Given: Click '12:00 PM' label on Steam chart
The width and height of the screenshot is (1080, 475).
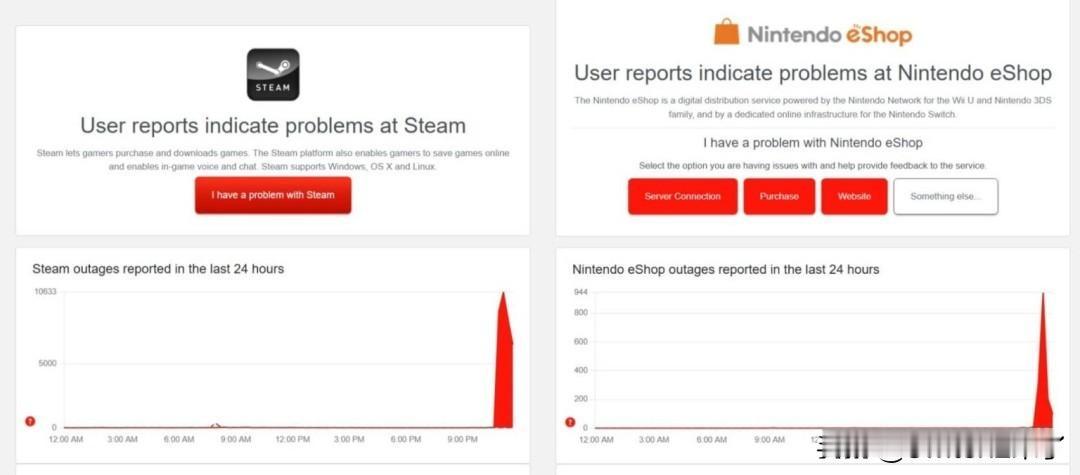Looking at the screenshot, I should (292, 439).
